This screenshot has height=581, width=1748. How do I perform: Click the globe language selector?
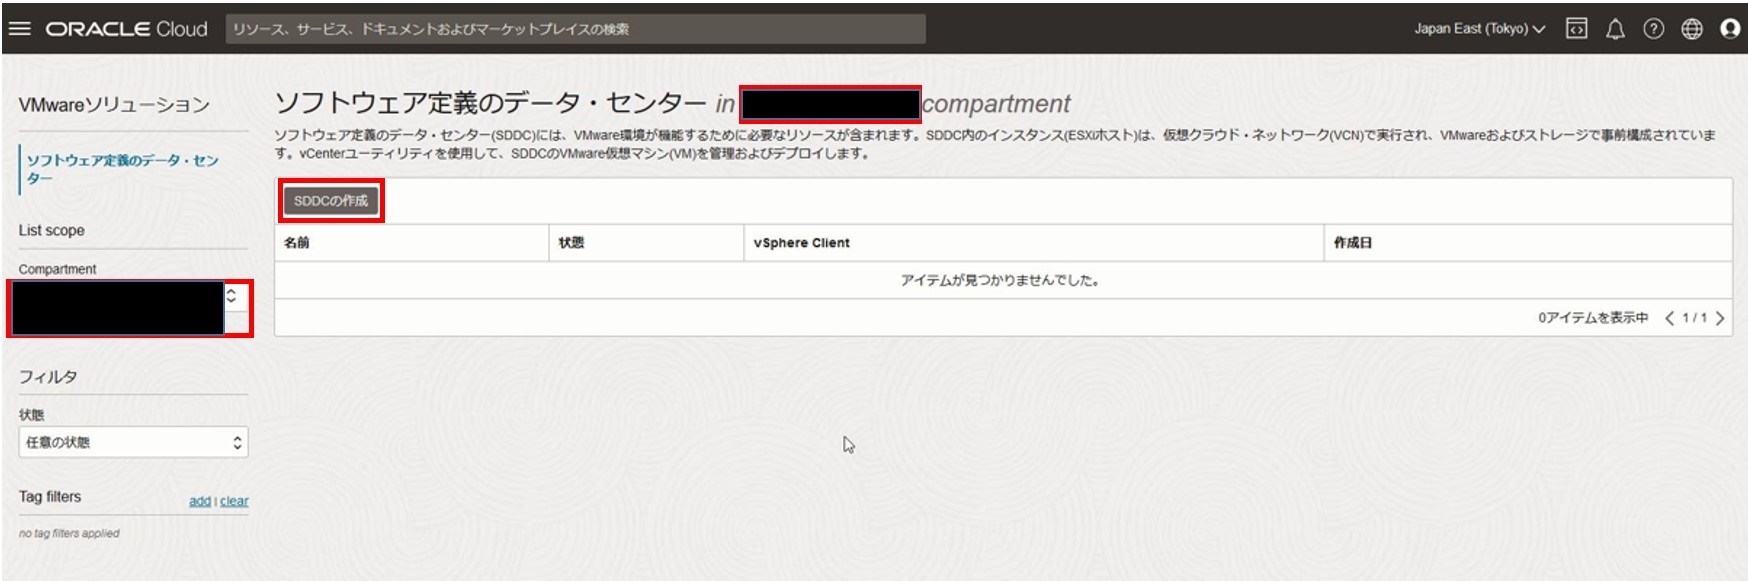[x=1691, y=29]
